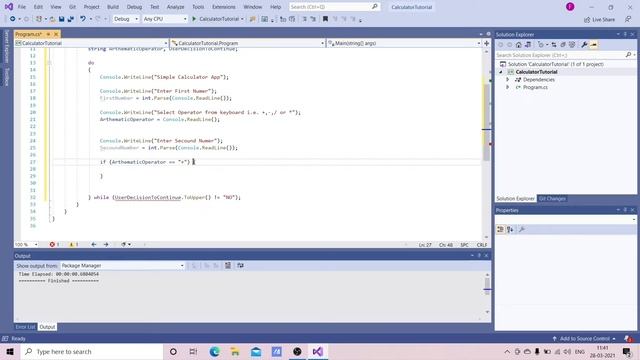This screenshot has width=640, height=360.
Task: Click the previous issue left arrow below editor
Action: coord(93,244)
